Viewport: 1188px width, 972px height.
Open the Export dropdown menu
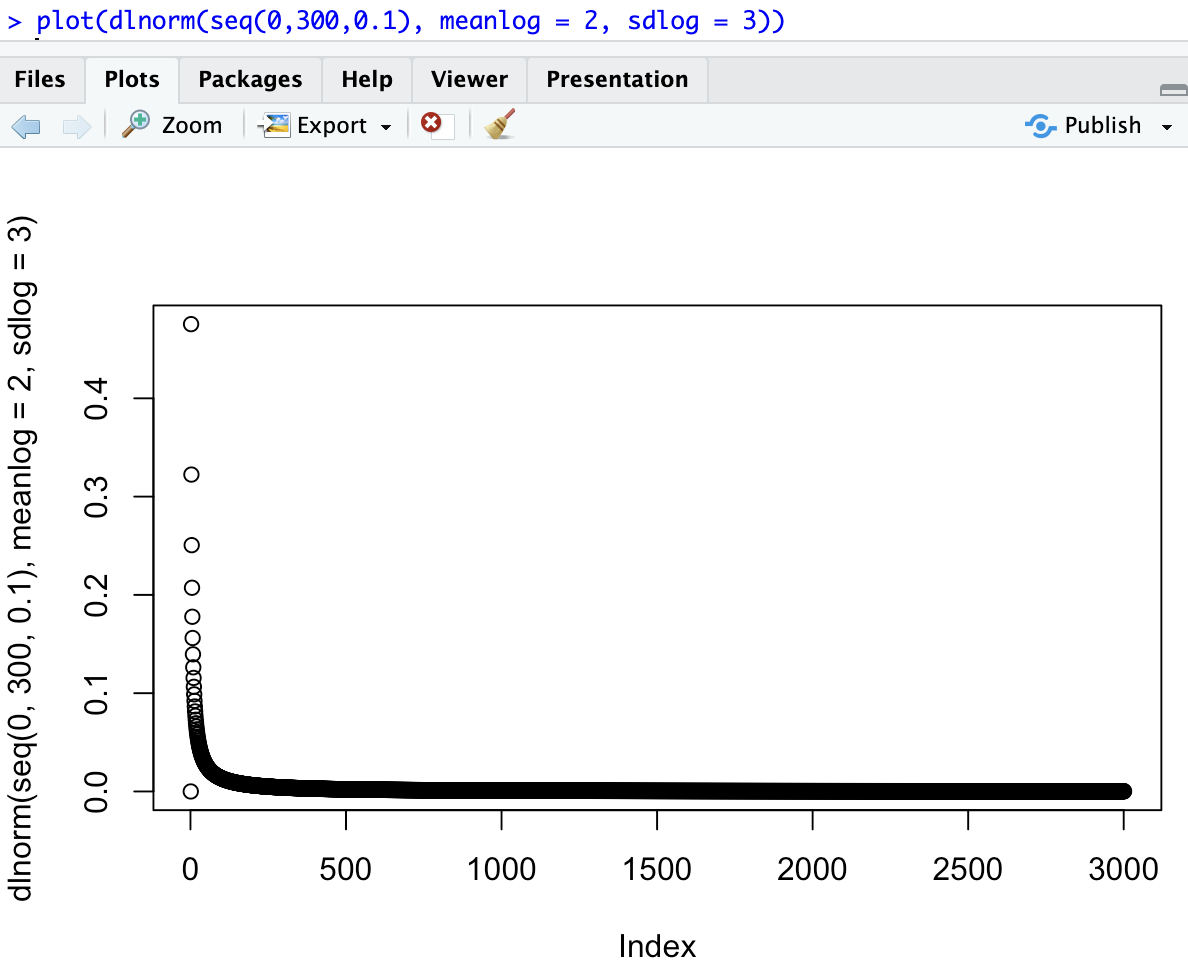click(327, 126)
